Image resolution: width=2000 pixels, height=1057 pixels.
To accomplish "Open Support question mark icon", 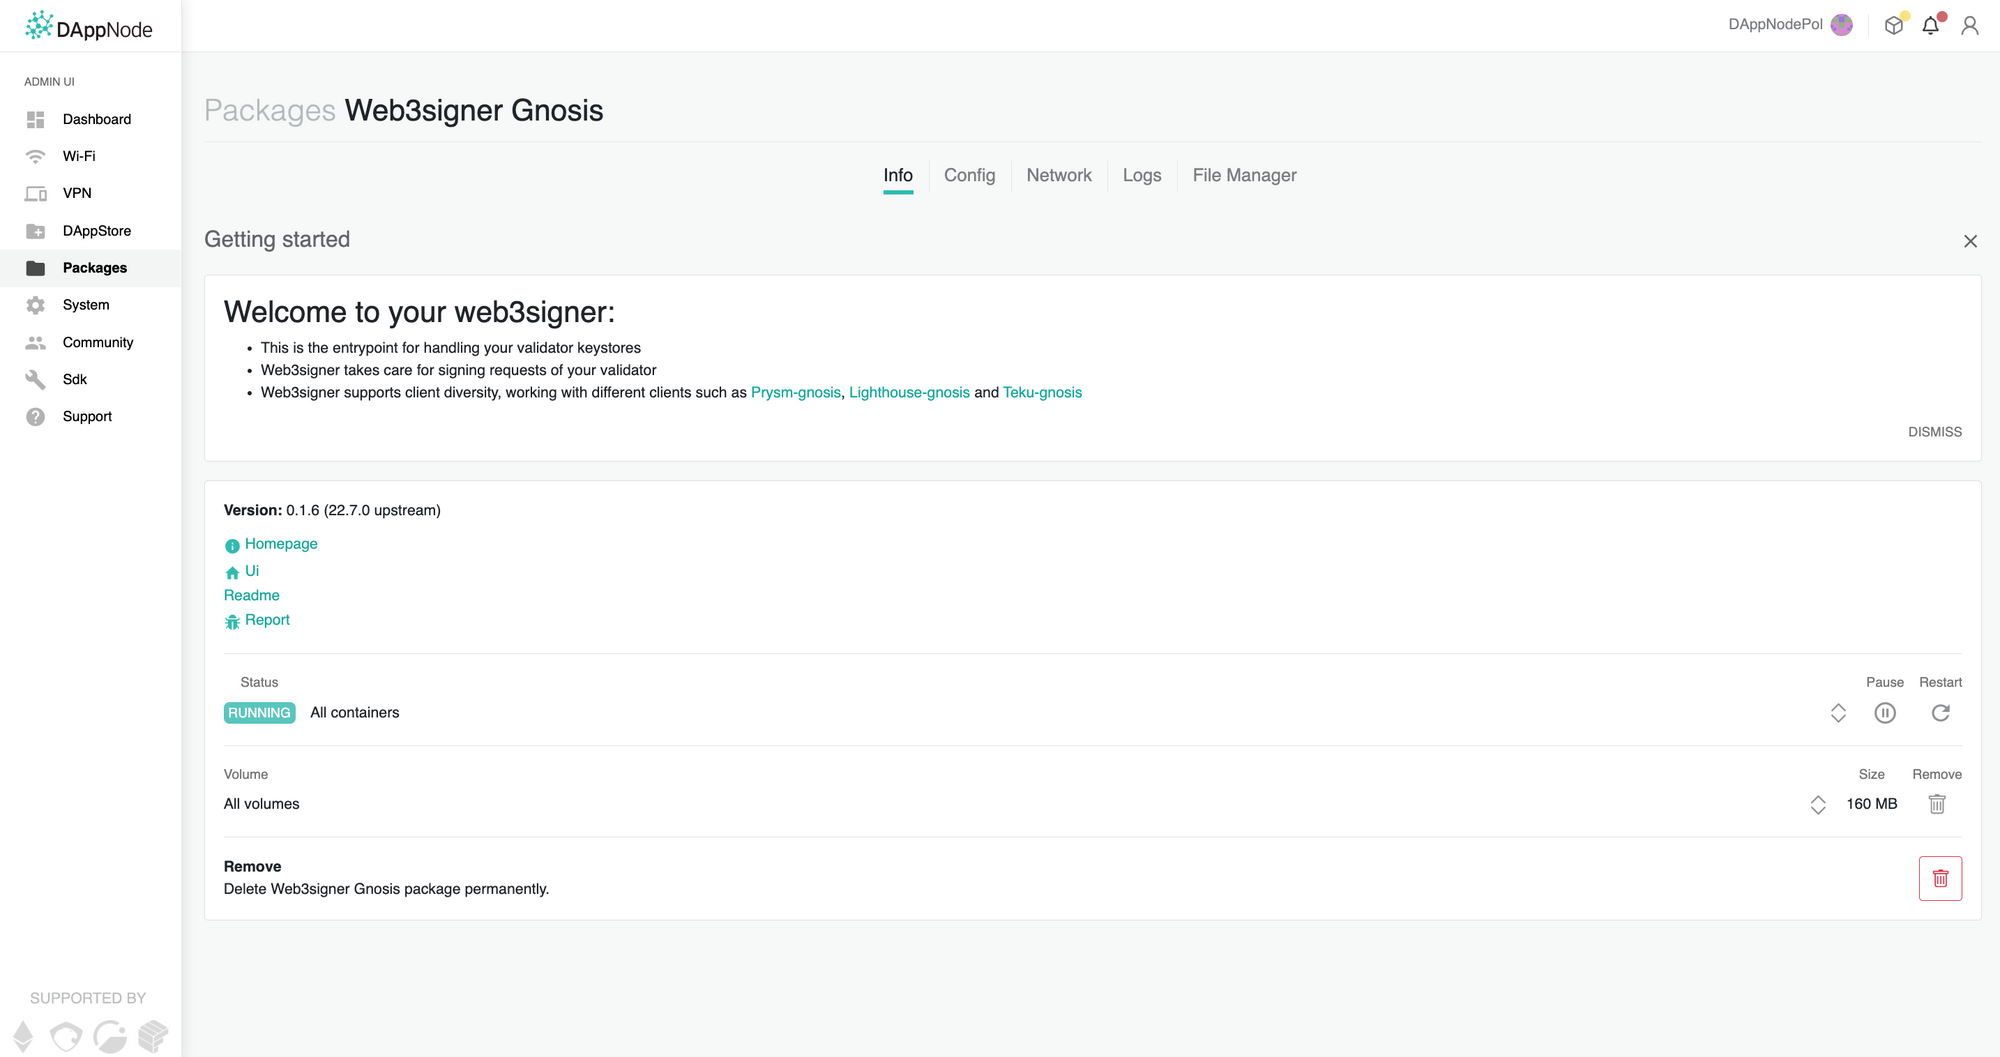I will click(x=35, y=416).
